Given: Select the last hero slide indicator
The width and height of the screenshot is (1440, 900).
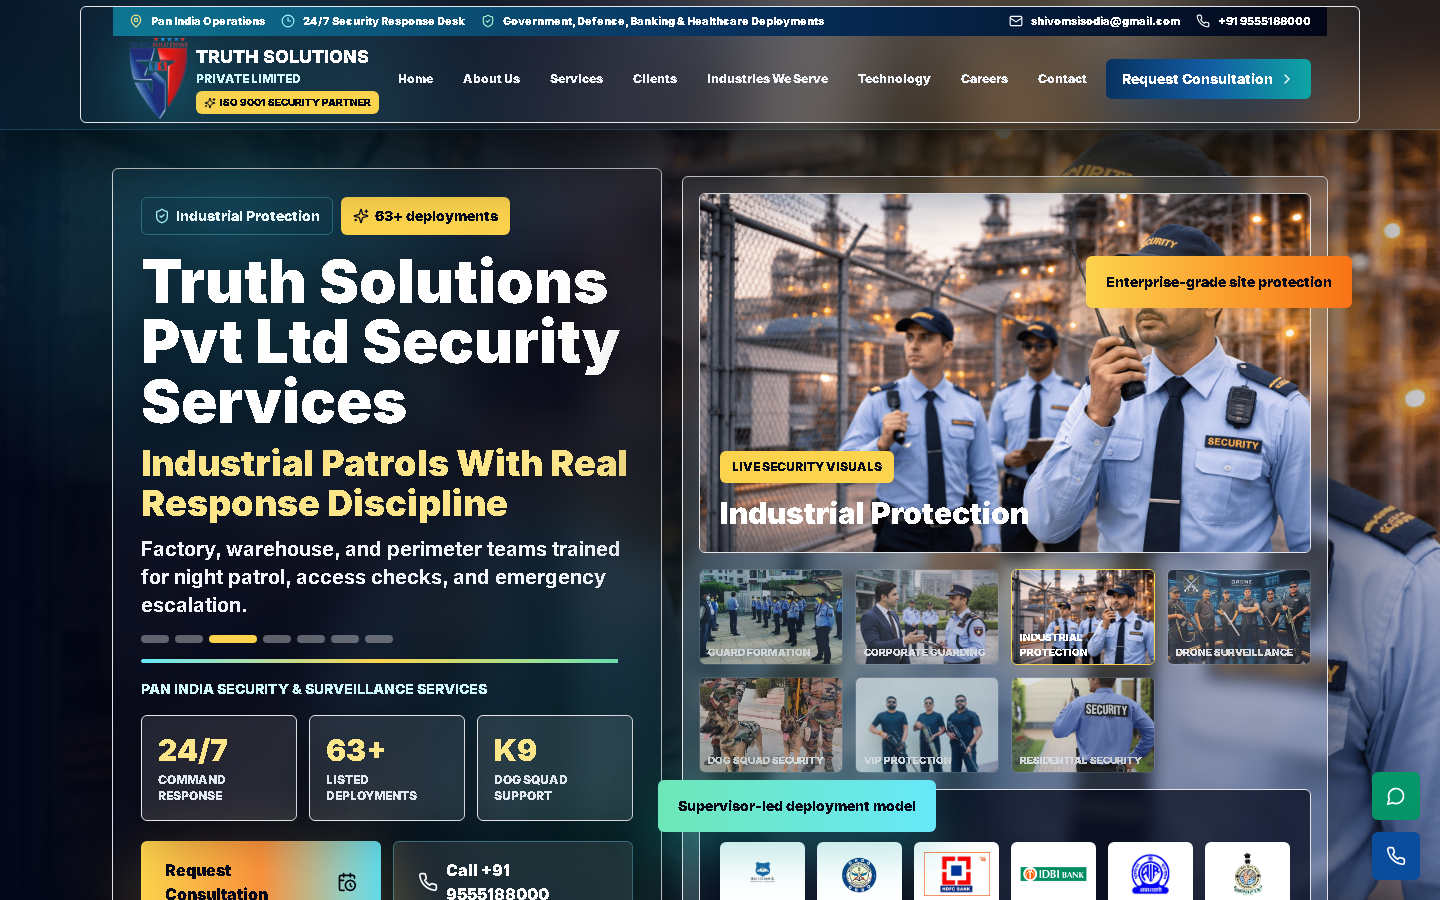Looking at the screenshot, I should click(x=379, y=639).
